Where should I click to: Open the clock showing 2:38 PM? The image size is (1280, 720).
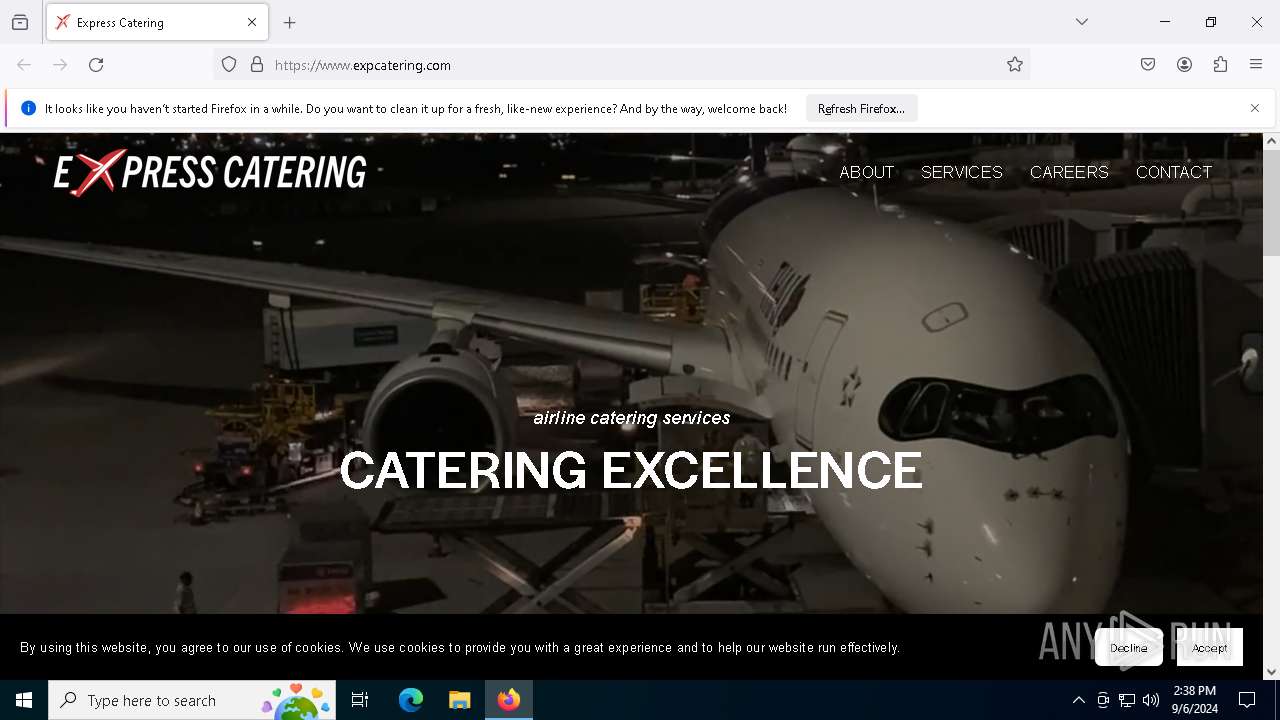pos(1195,700)
